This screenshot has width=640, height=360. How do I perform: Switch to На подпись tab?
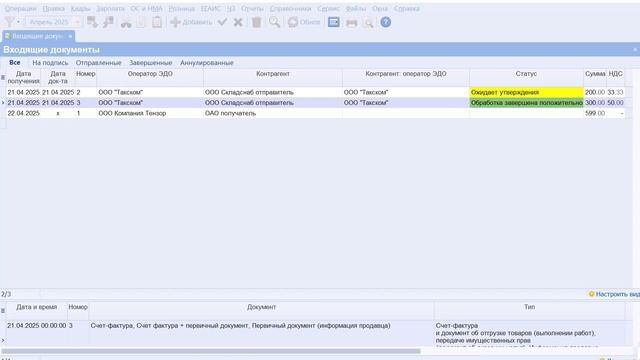point(50,63)
